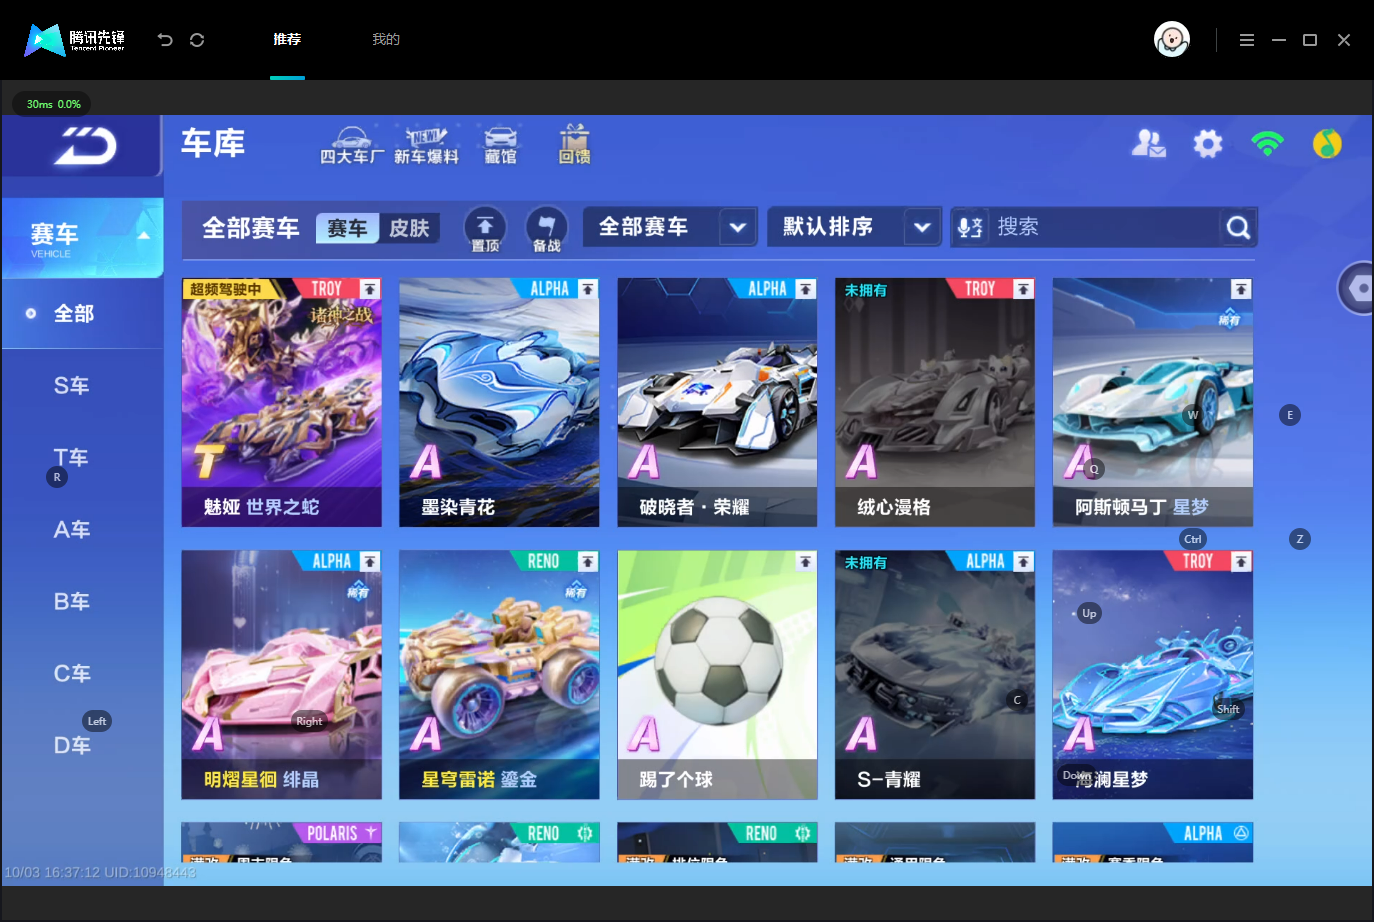Open the 踢了个球 soccer ball card
The width and height of the screenshot is (1374, 922).
pyautogui.click(x=717, y=675)
